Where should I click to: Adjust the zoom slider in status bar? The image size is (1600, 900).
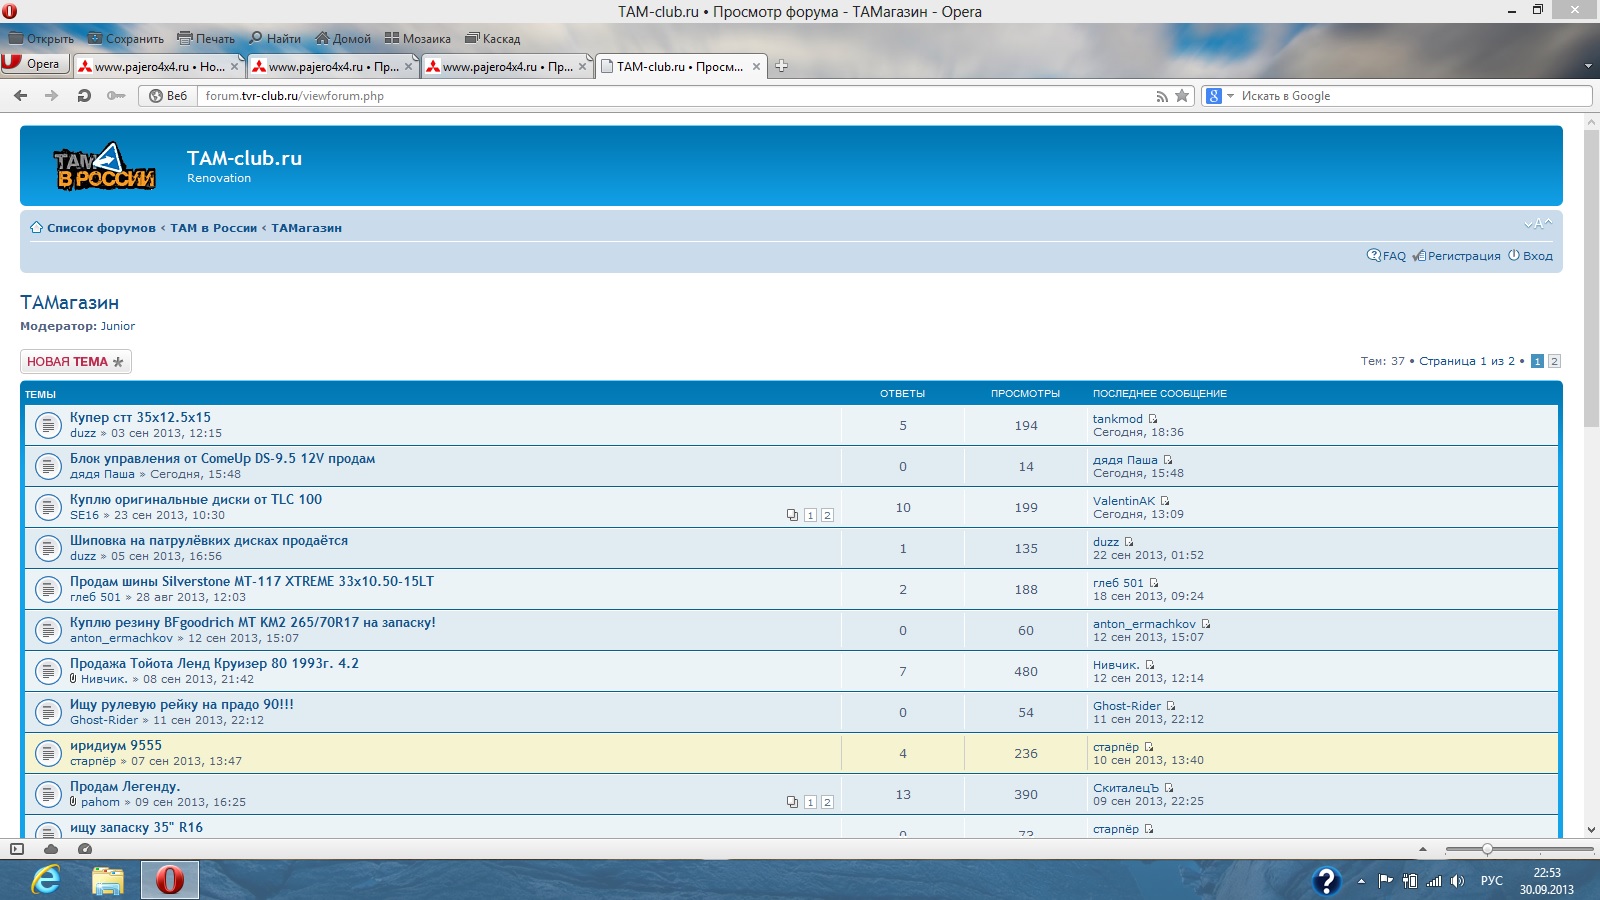point(1487,849)
